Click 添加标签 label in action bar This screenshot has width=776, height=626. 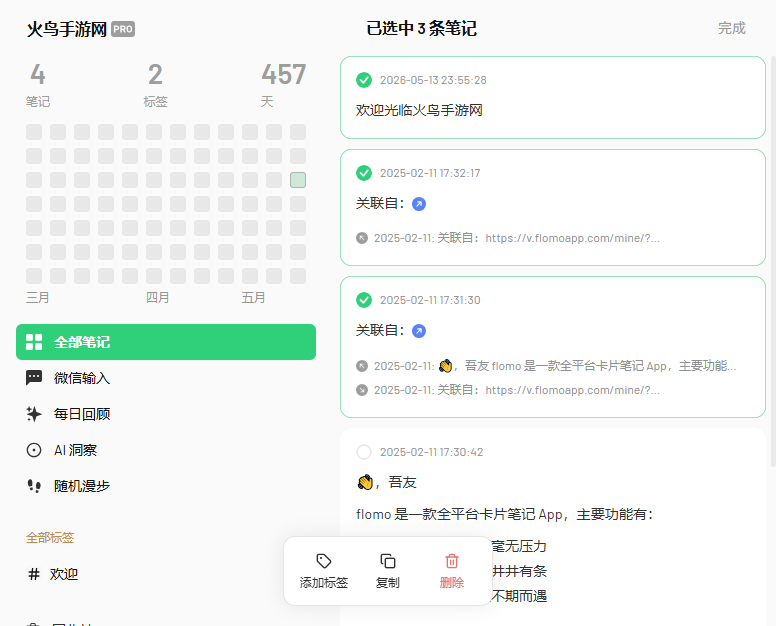coord(324,583)
